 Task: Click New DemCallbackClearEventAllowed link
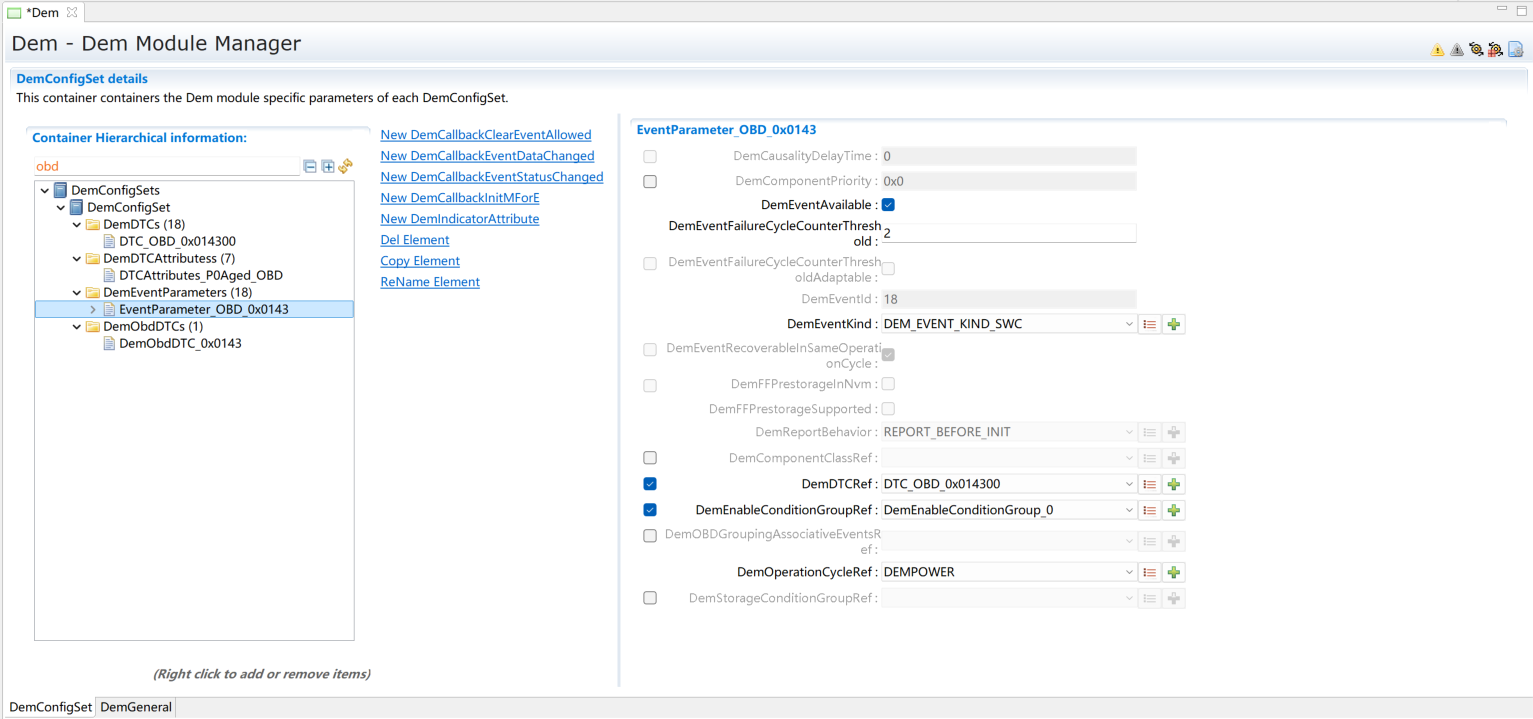(x=485, y=135)
